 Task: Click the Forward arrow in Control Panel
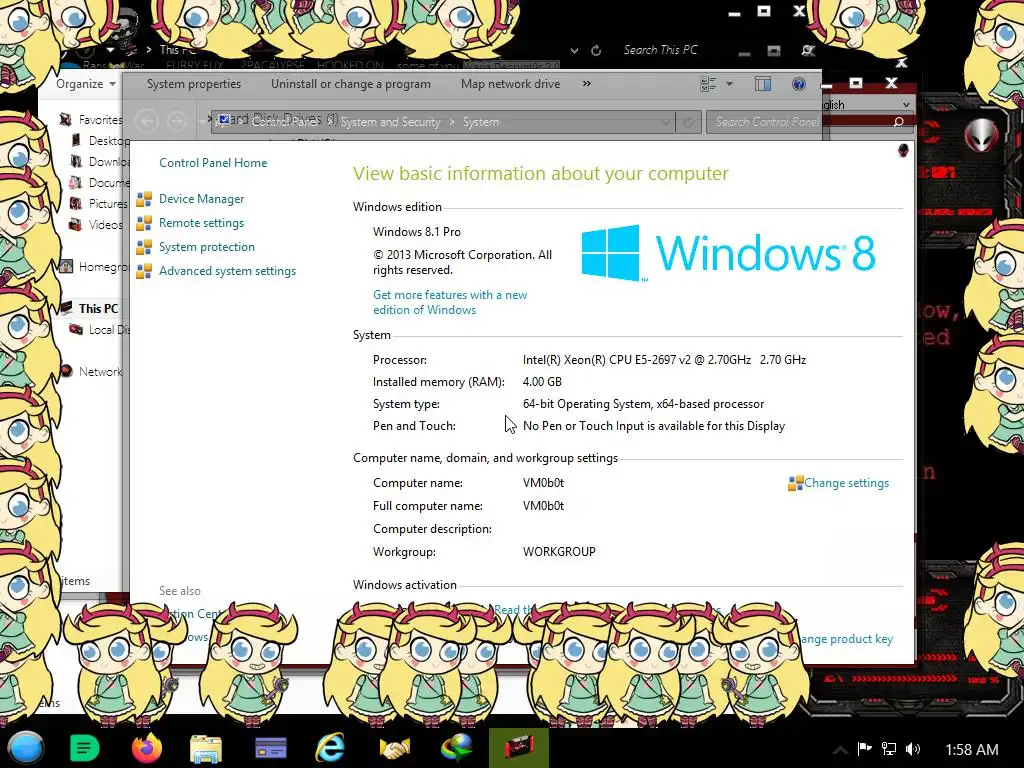pos(176,121)
